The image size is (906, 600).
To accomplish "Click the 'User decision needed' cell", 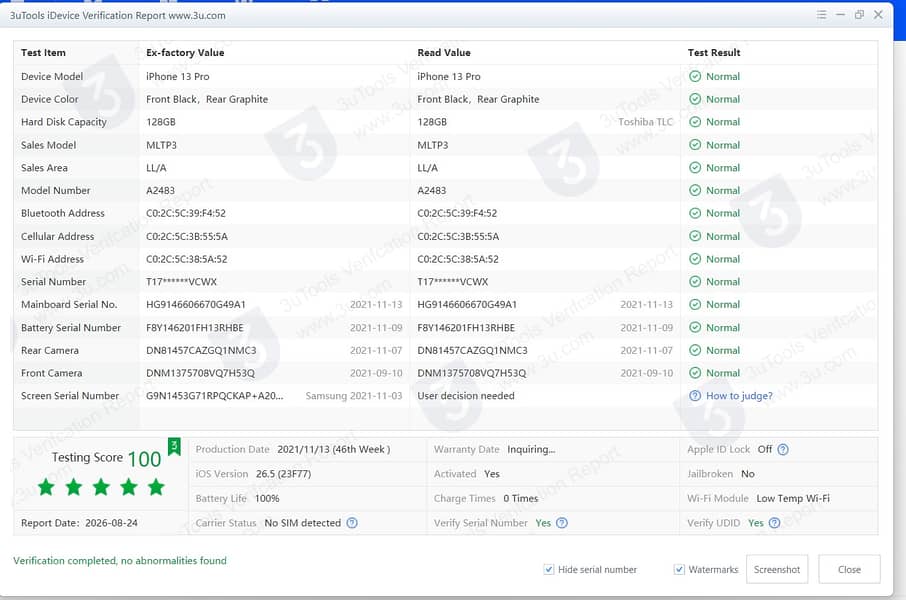I will [x=466, y=395].
